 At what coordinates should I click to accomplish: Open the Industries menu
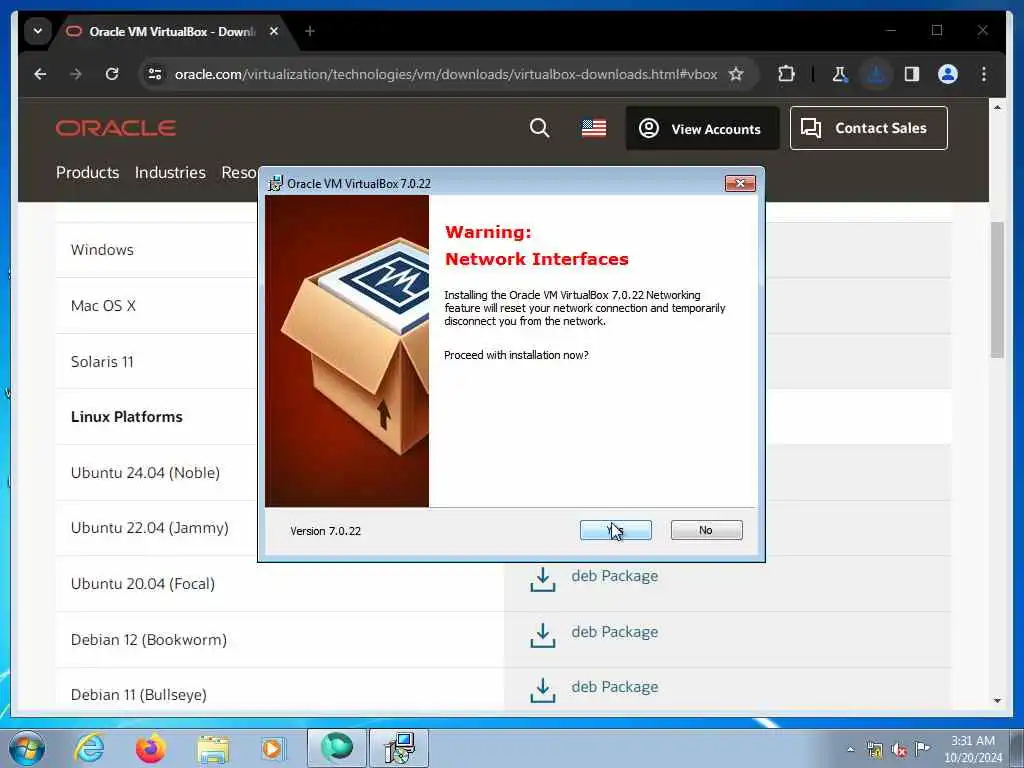click(x=170, y=172)
